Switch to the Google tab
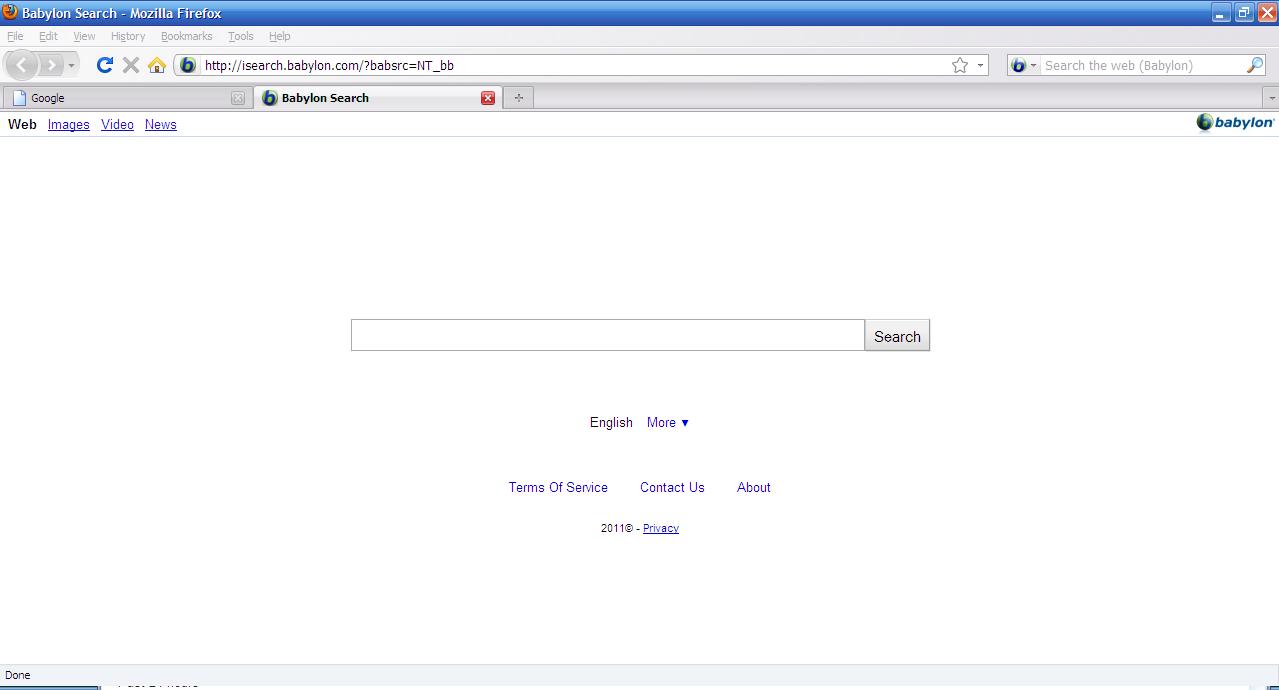1279x690 pixels. tap(120, 98)
